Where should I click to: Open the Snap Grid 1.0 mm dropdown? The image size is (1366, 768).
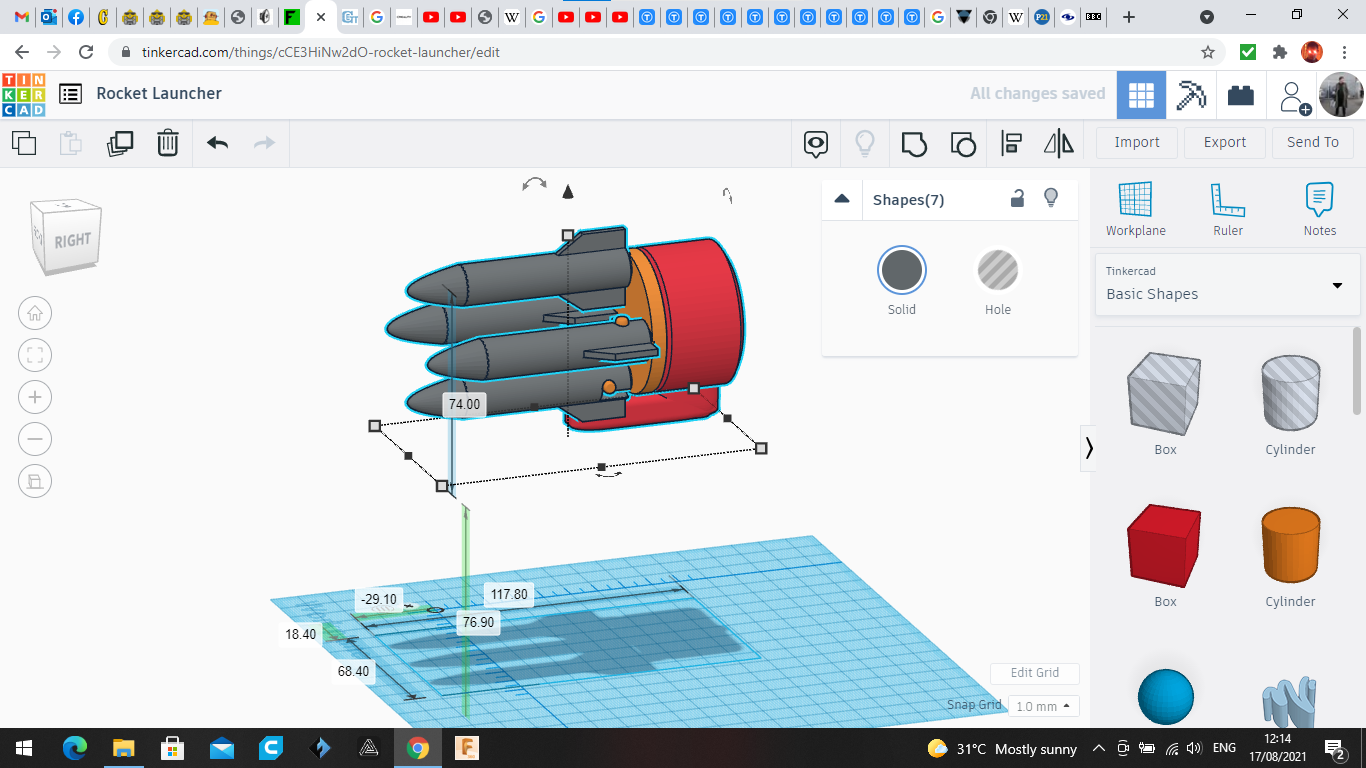click(1043, 706)
